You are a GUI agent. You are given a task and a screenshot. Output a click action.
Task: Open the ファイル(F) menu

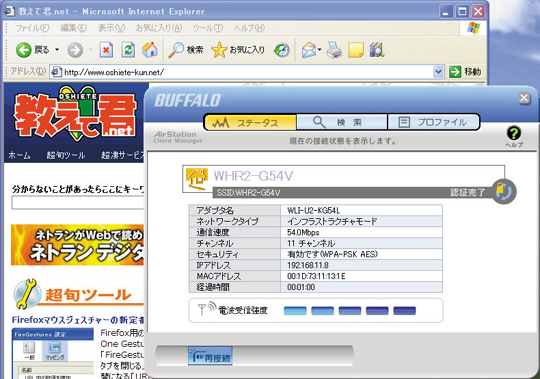coord(32,28)
